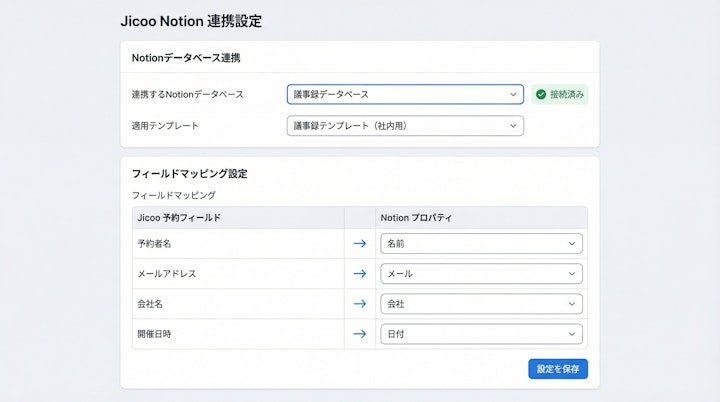This screenshot has width=720, height=402.
Task: Click the arrow icon in 会社名 row
Action: pos(360,304)
